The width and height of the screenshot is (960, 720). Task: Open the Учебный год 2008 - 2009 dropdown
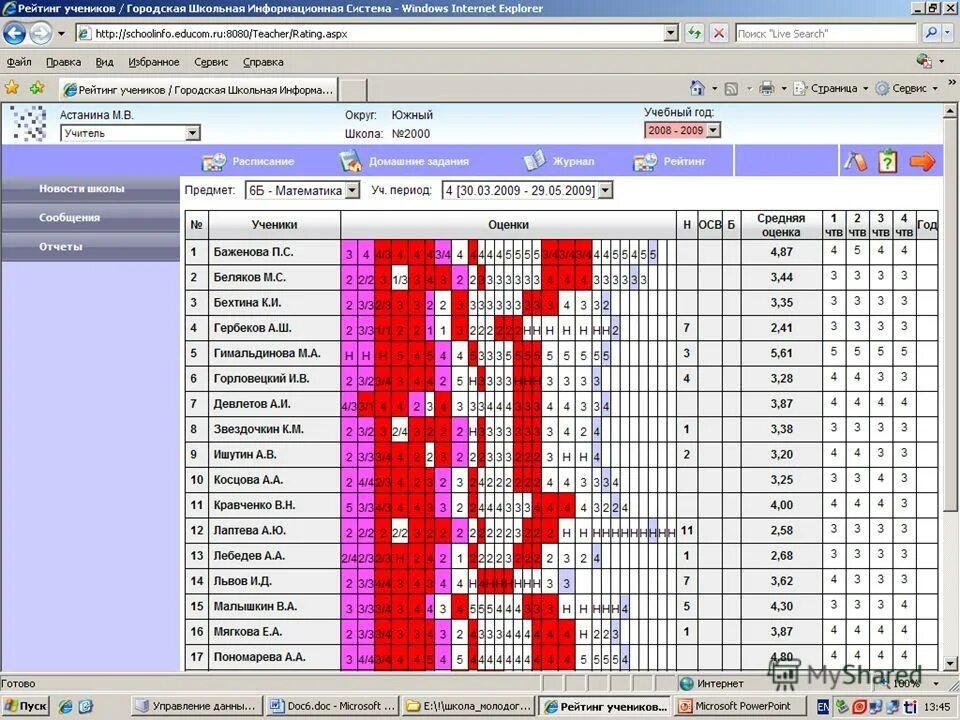click(x=713, y=130)
